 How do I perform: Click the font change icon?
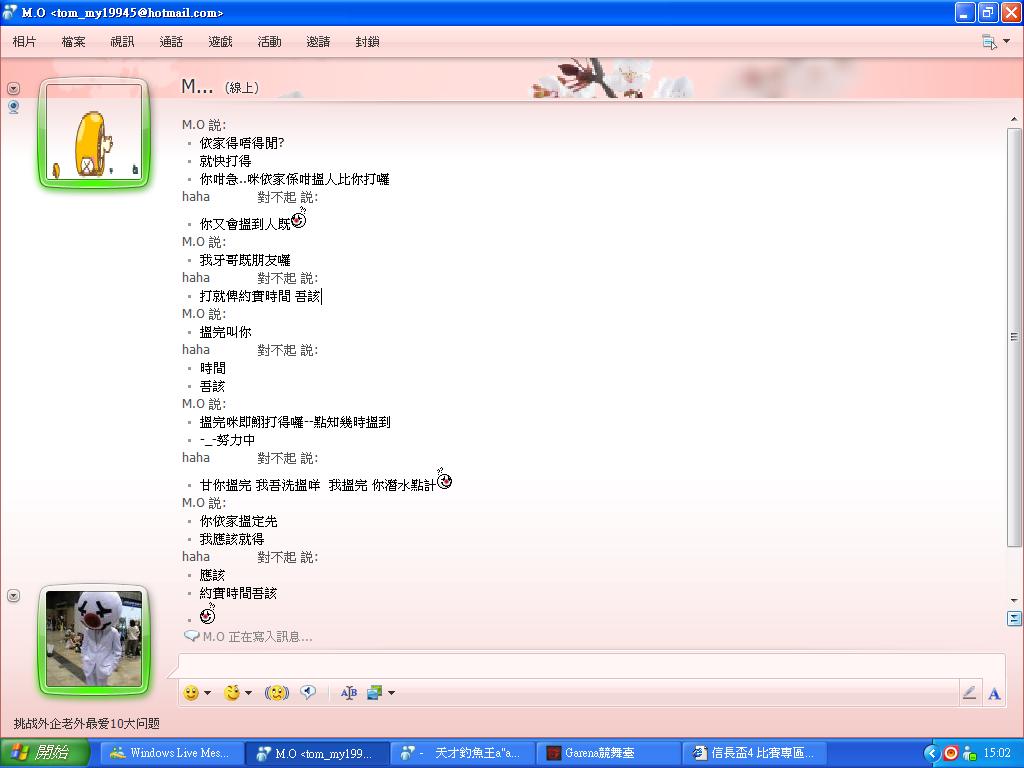click(349, 693)
